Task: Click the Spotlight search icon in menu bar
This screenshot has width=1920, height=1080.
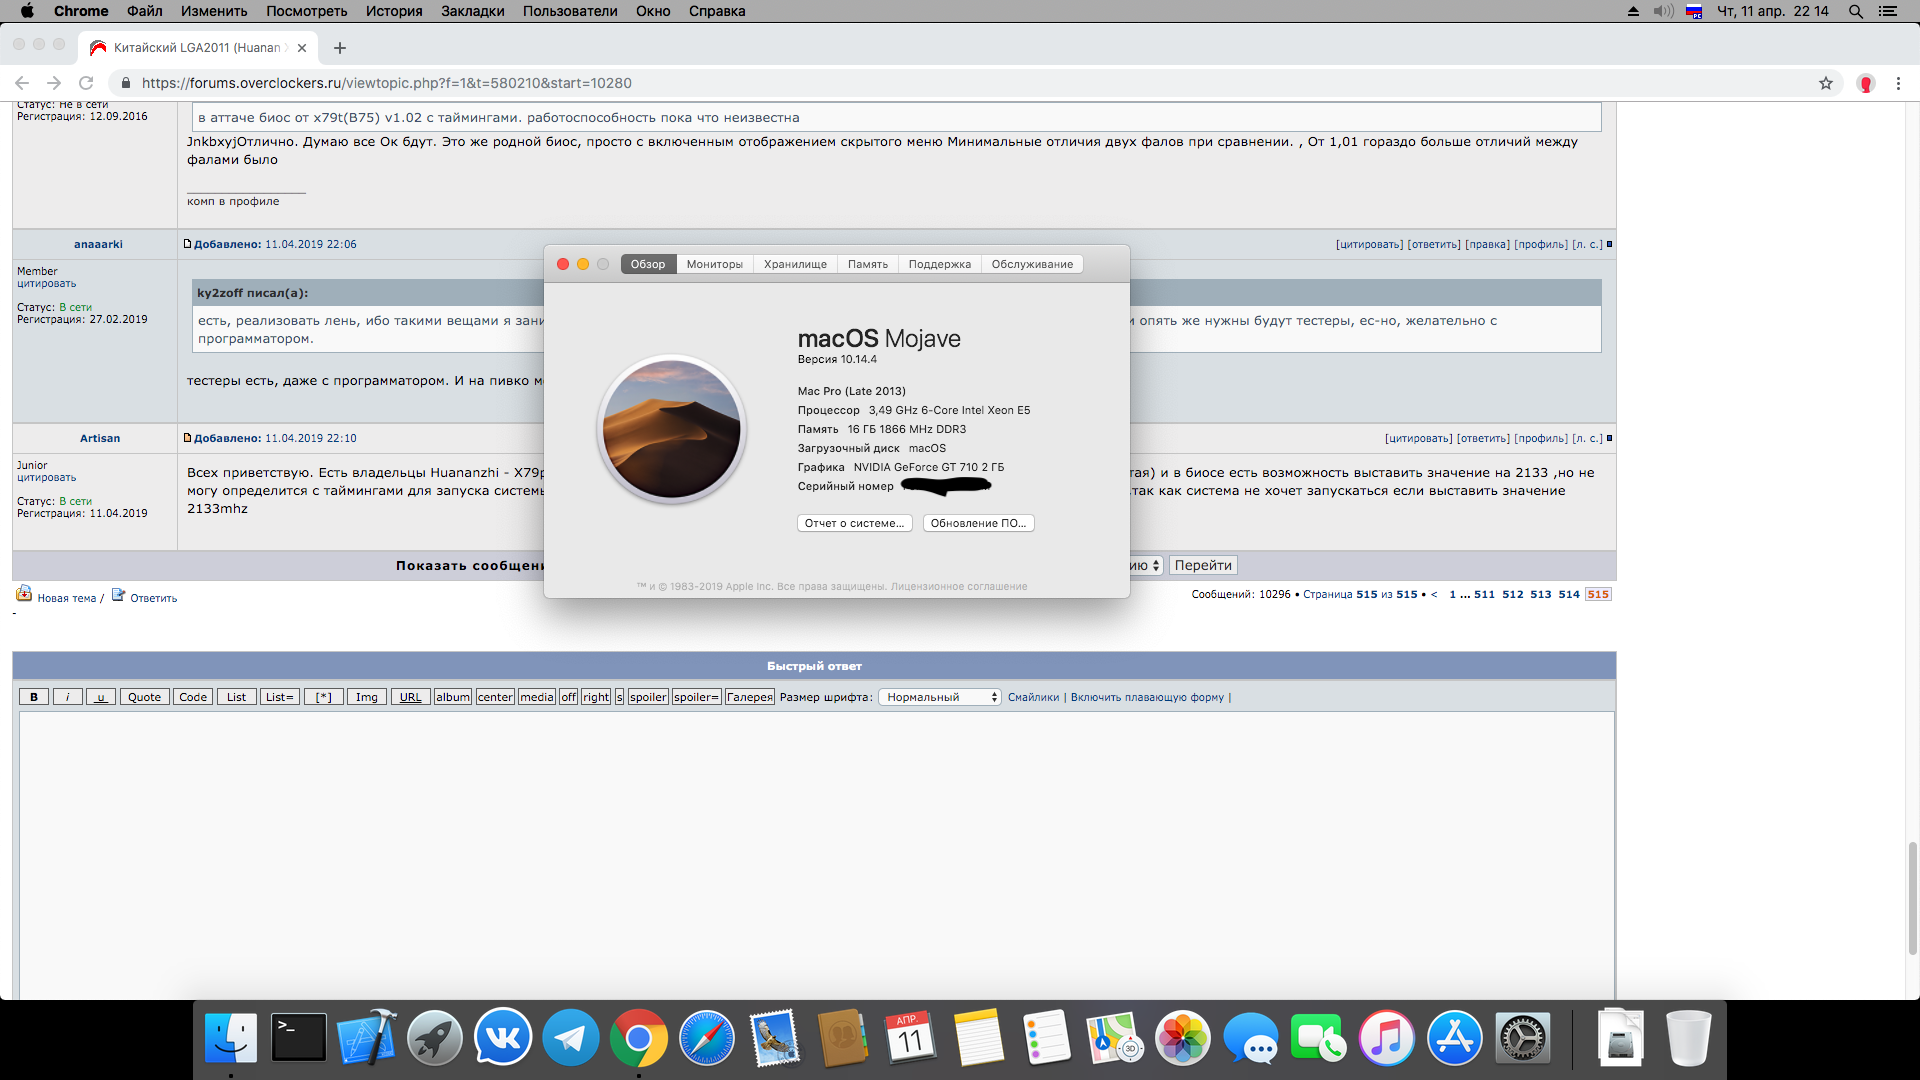Action: (1855, 11)
